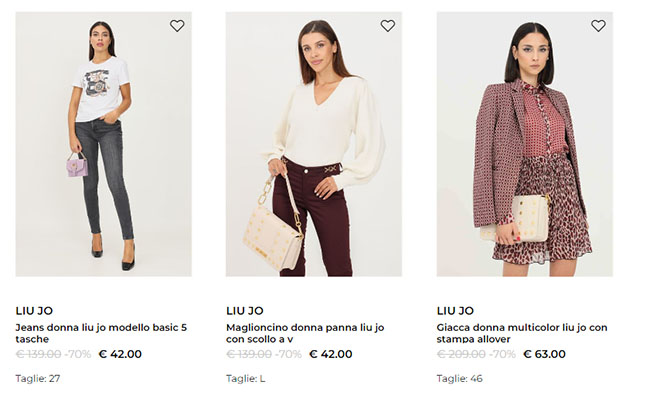Click LIU JO brand above Maglioncino
The height and width of the screenshot is (395, 650).
pos(245,311)
